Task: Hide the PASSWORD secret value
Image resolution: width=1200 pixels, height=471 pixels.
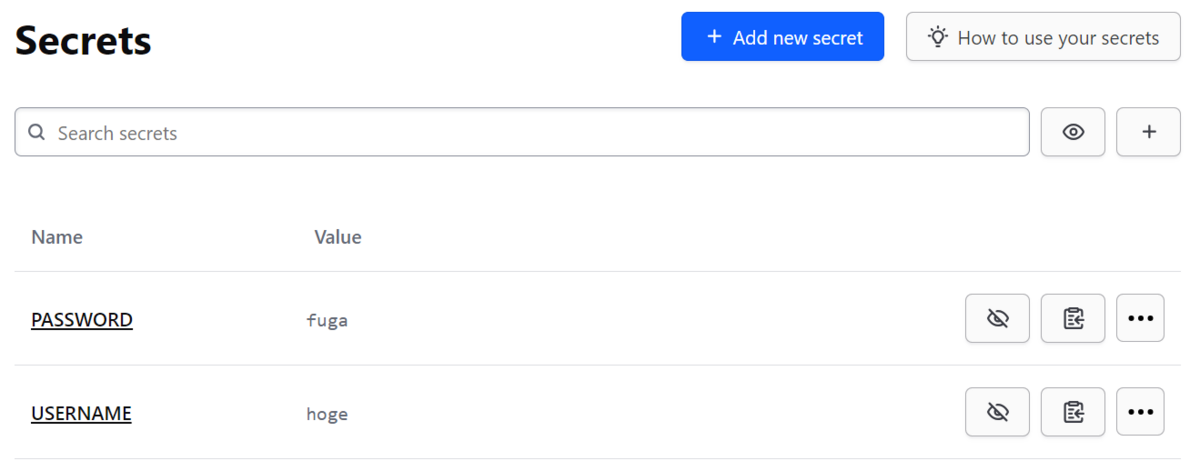Action: click(997, 318)
